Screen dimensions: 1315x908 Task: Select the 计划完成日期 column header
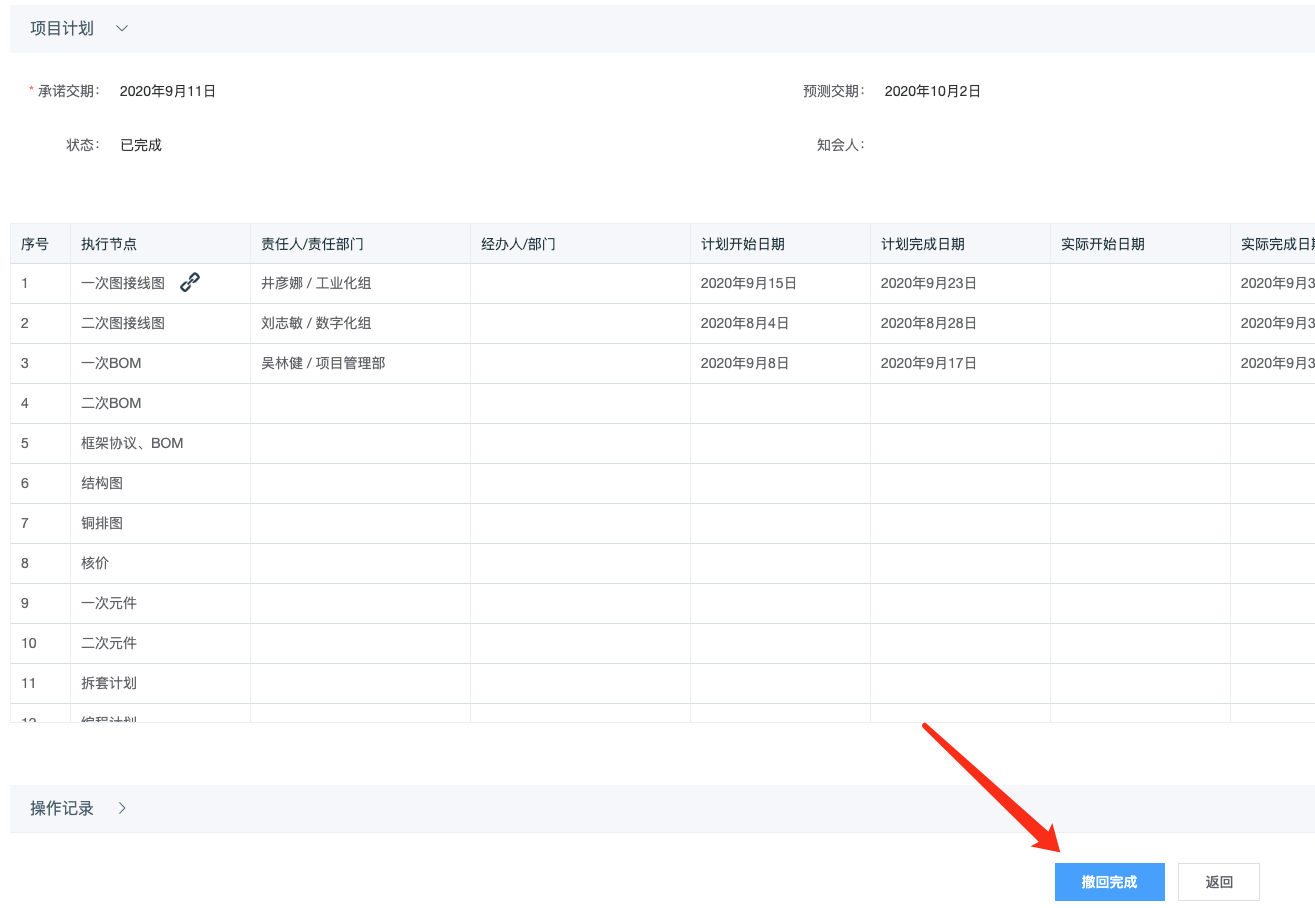pos(922,244)
